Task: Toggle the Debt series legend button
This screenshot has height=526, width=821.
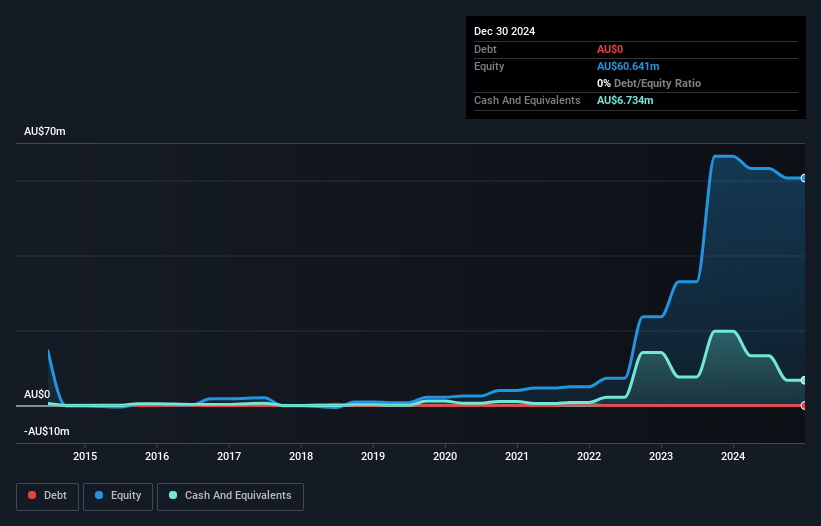Action: 48,496
